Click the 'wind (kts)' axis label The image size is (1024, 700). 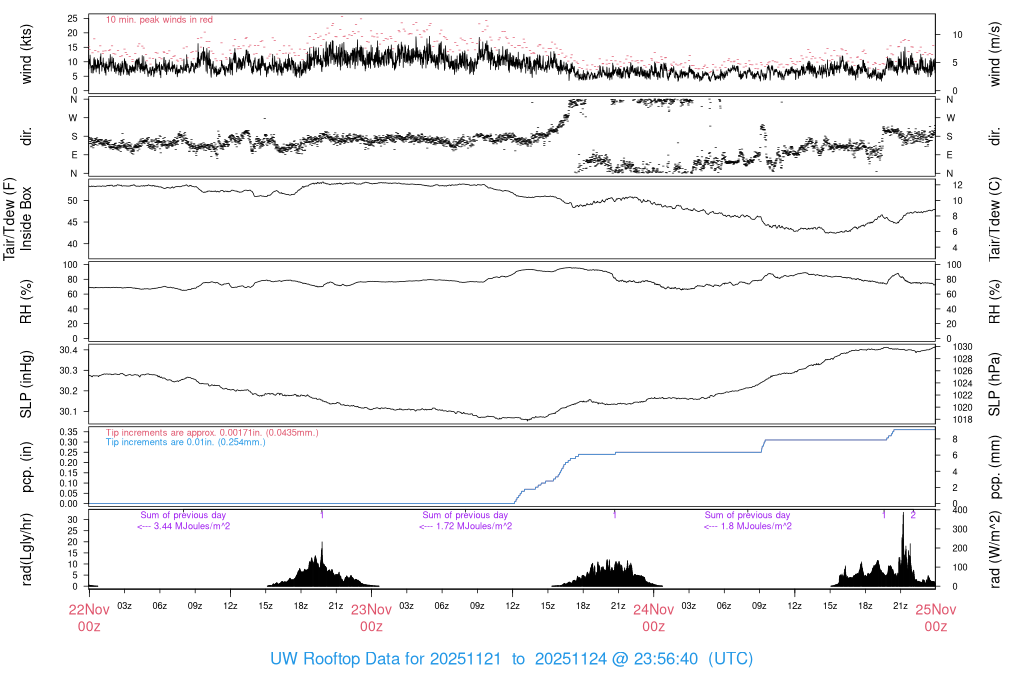26,54
